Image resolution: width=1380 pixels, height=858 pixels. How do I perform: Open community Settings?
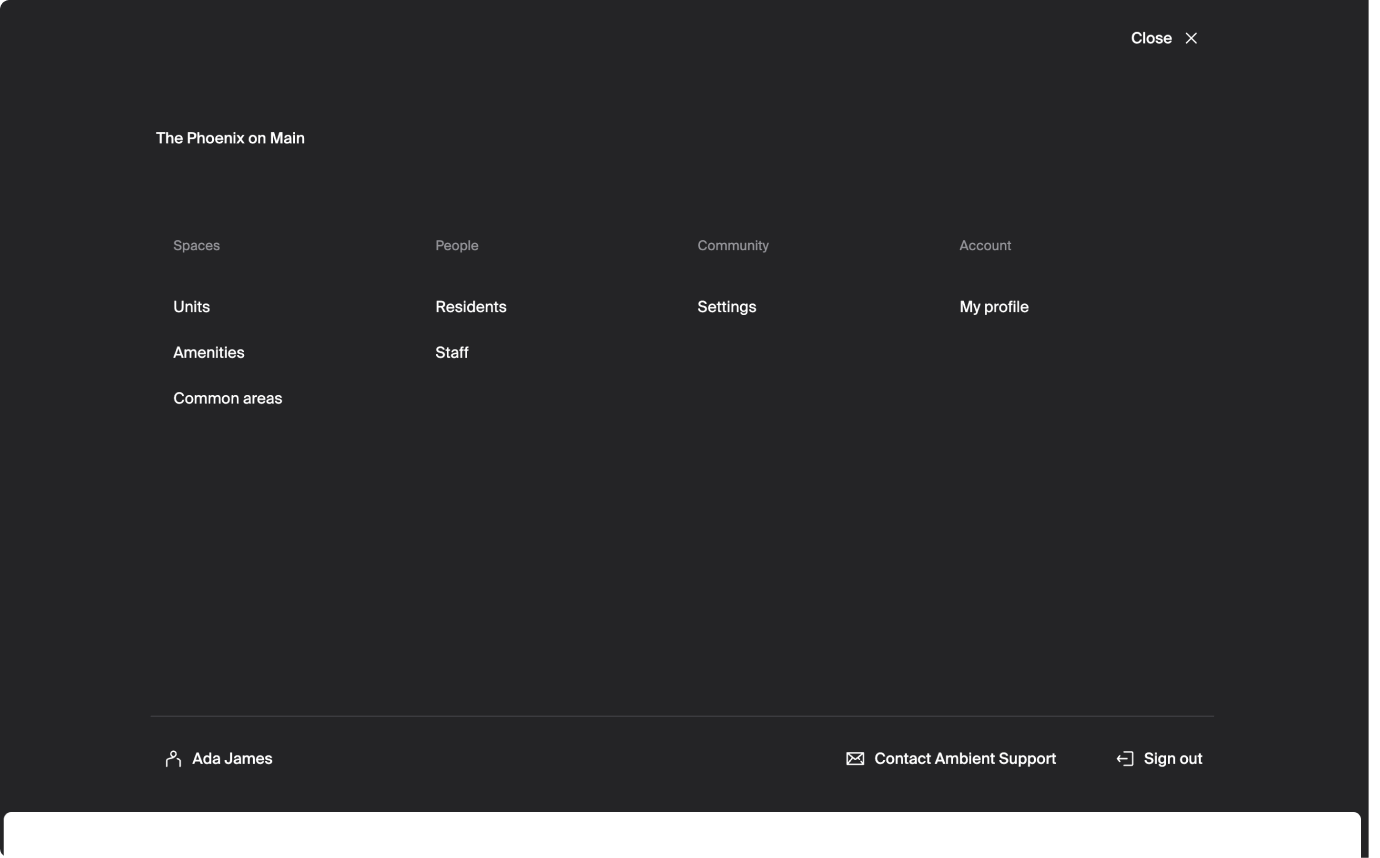pos(726,307)
